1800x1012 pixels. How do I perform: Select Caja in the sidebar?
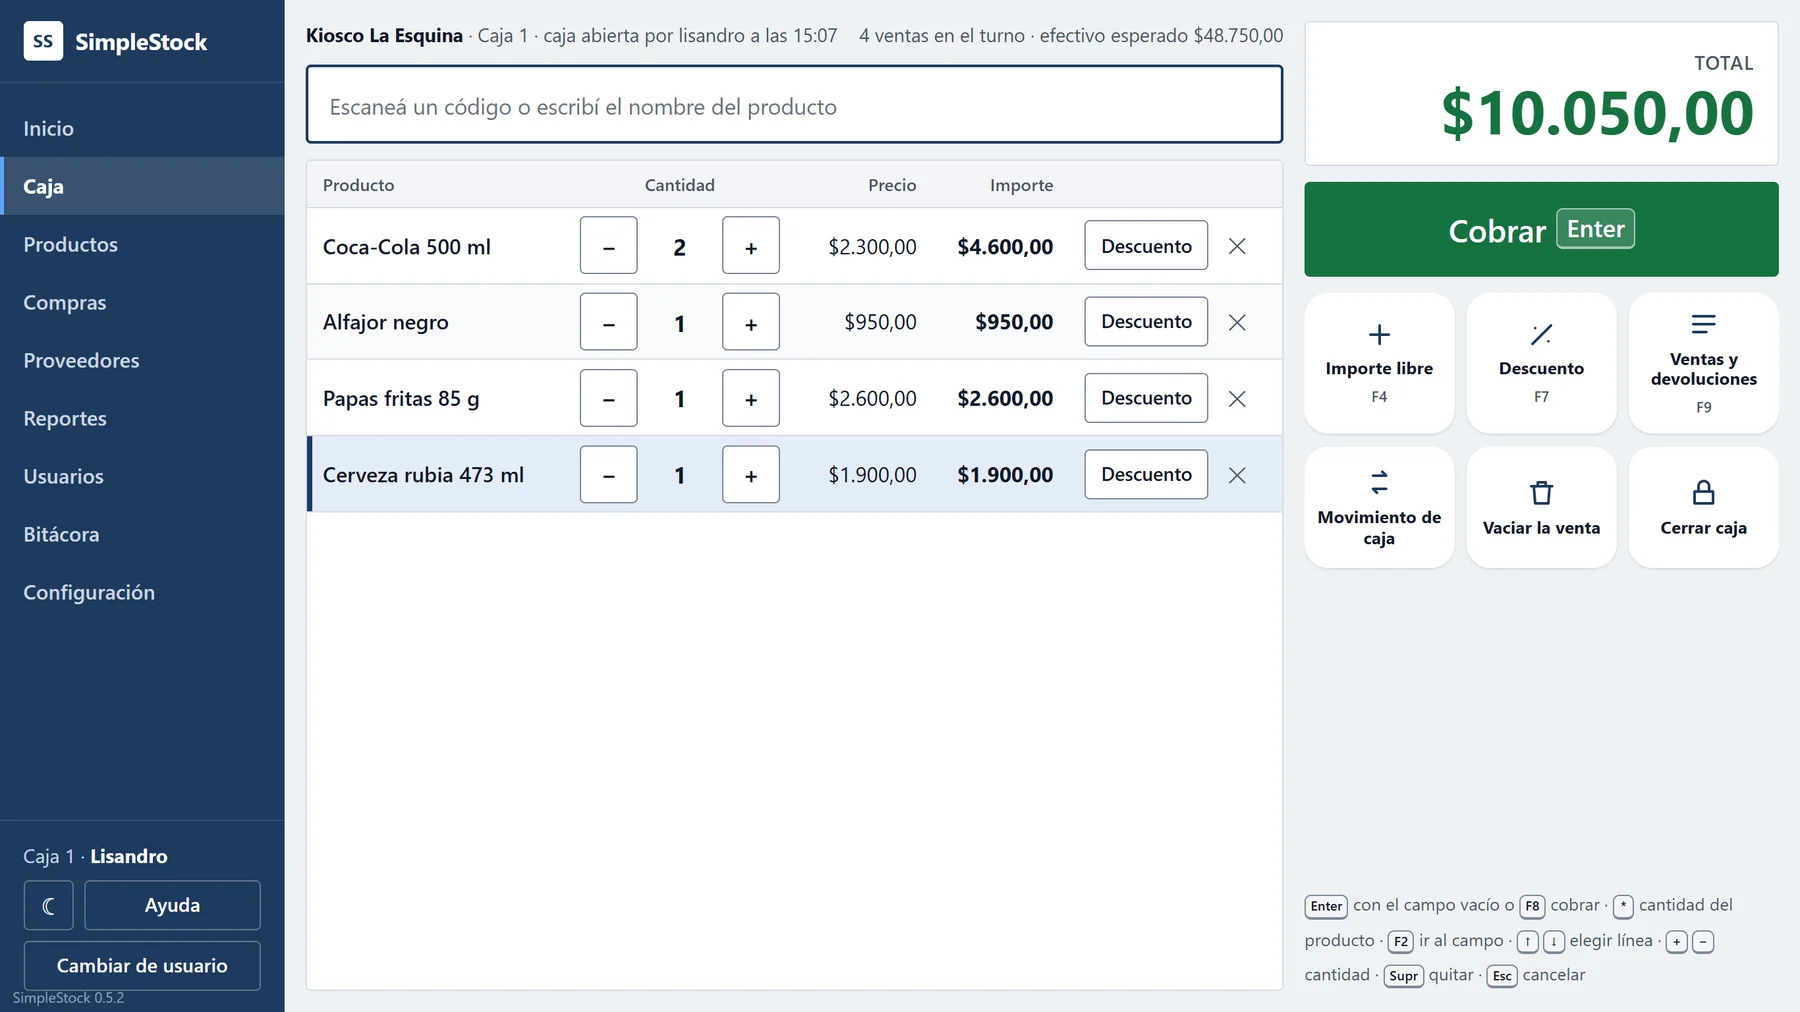click(142, 187)
